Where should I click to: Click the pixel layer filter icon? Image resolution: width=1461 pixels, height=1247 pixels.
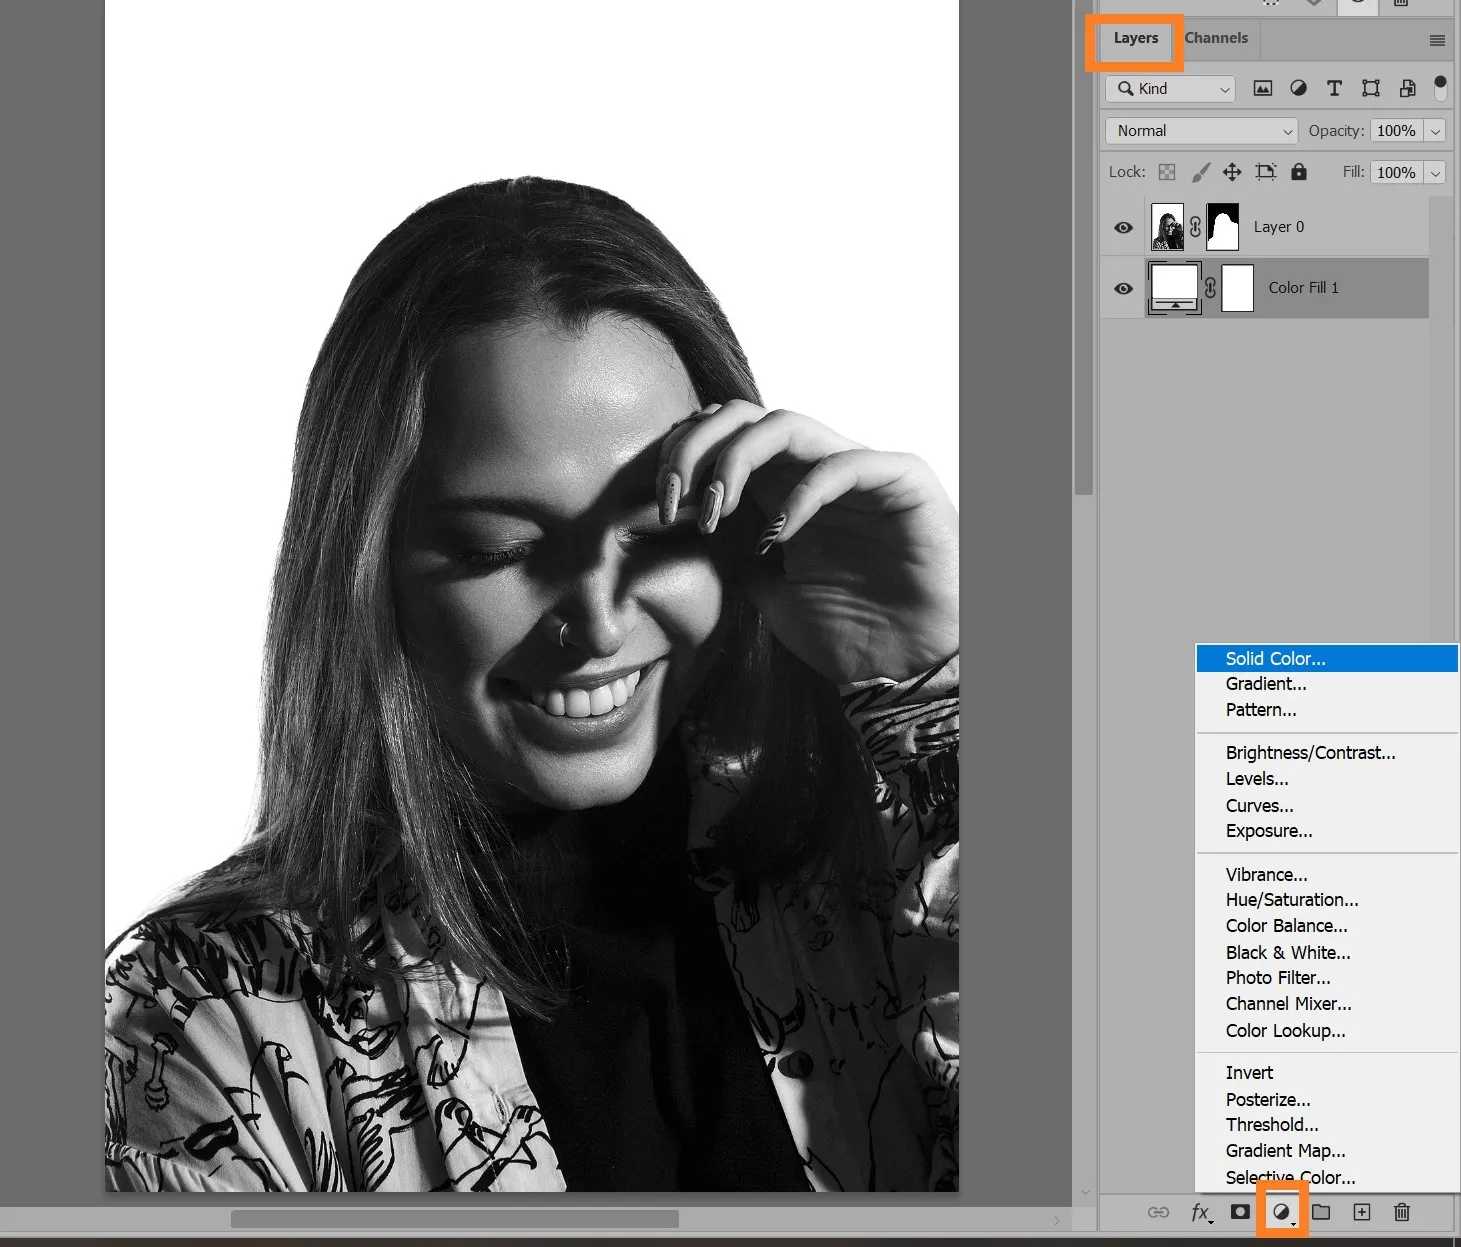(x=1263, y=89)
